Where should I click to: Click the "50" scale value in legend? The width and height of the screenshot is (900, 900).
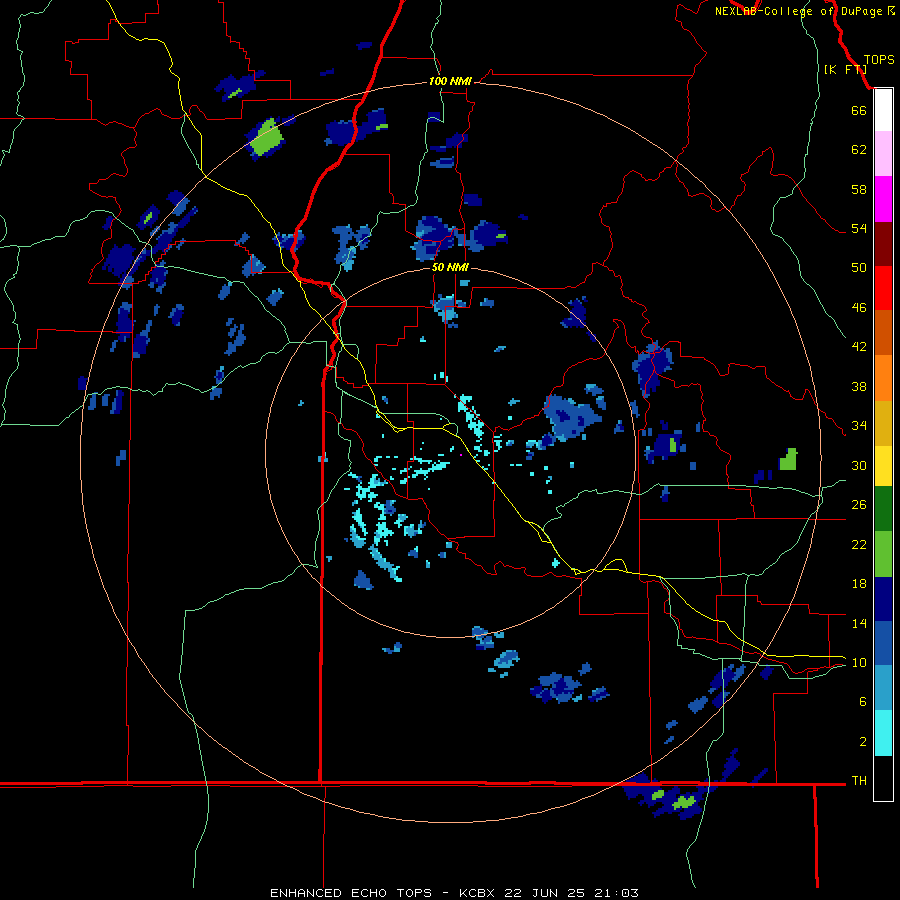[x=859, y=268]
